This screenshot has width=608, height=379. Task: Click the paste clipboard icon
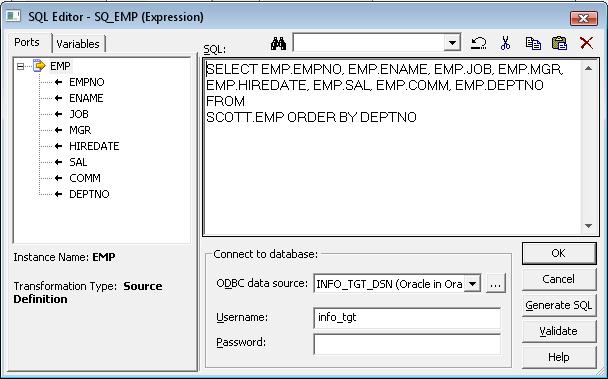[560, 43]
